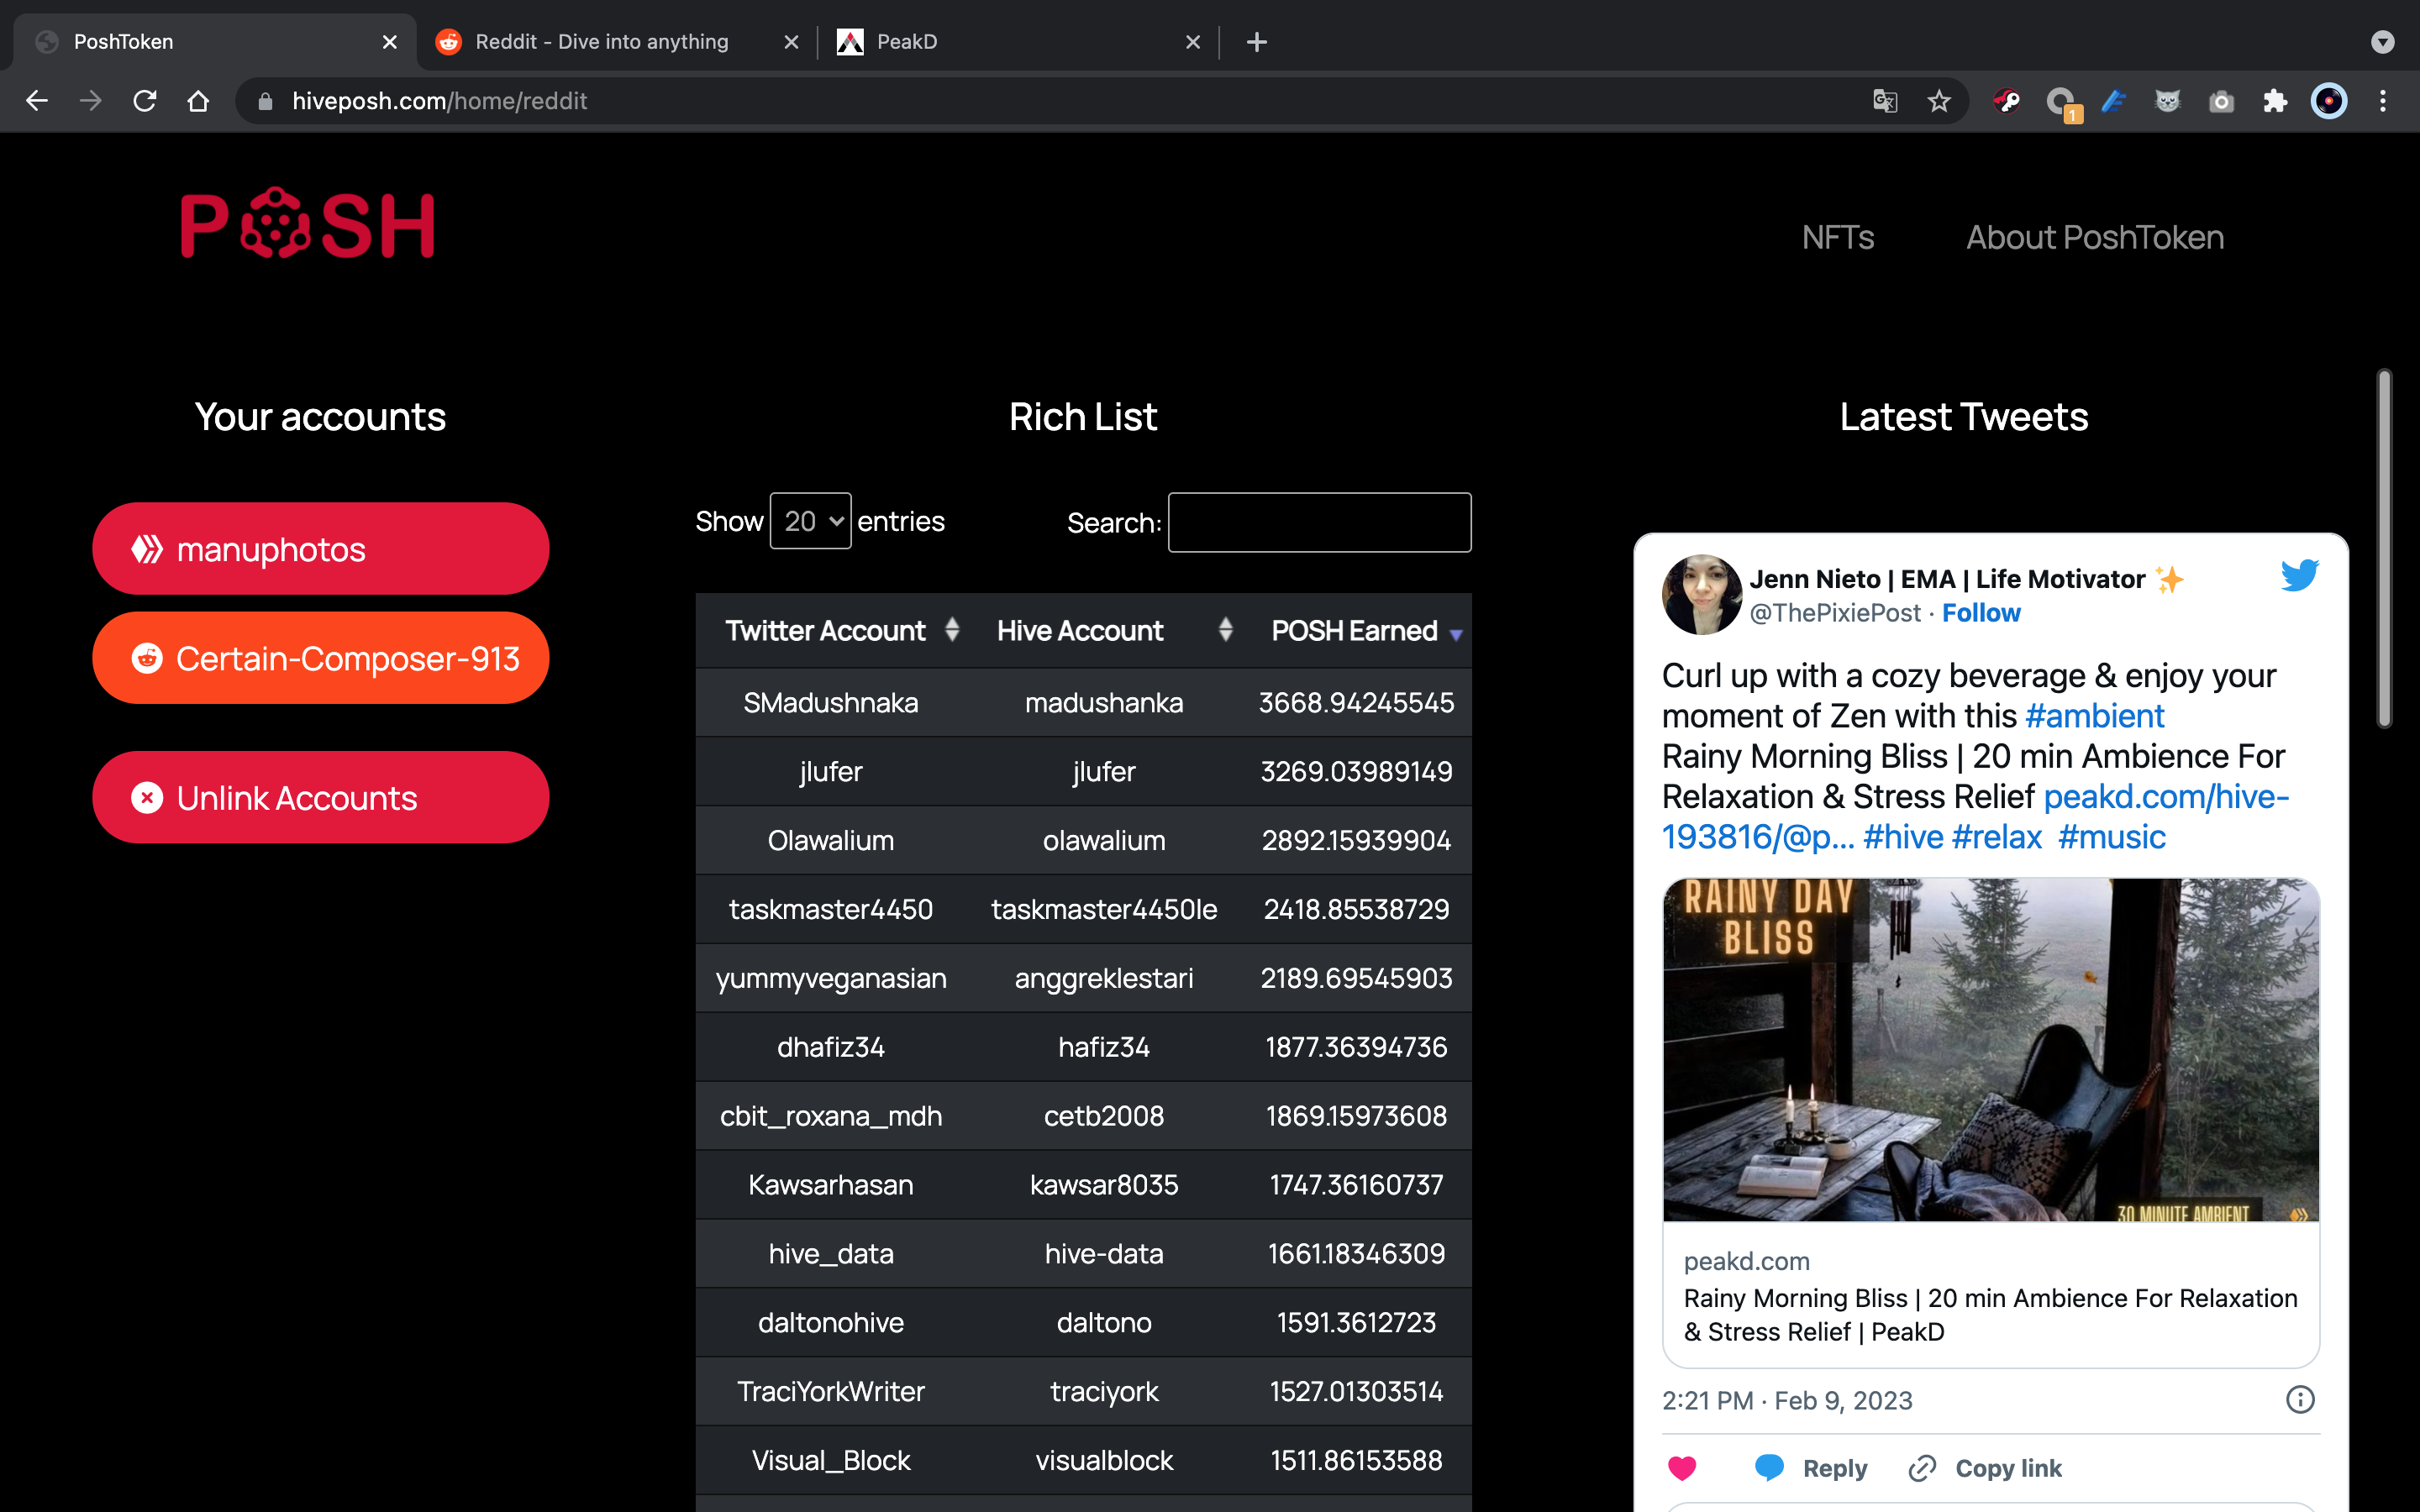The image size is (2420, 1512).
Task: Open tweet timestamp 2:21 PM Feb 9
Action: (x=1787, y=1400)
